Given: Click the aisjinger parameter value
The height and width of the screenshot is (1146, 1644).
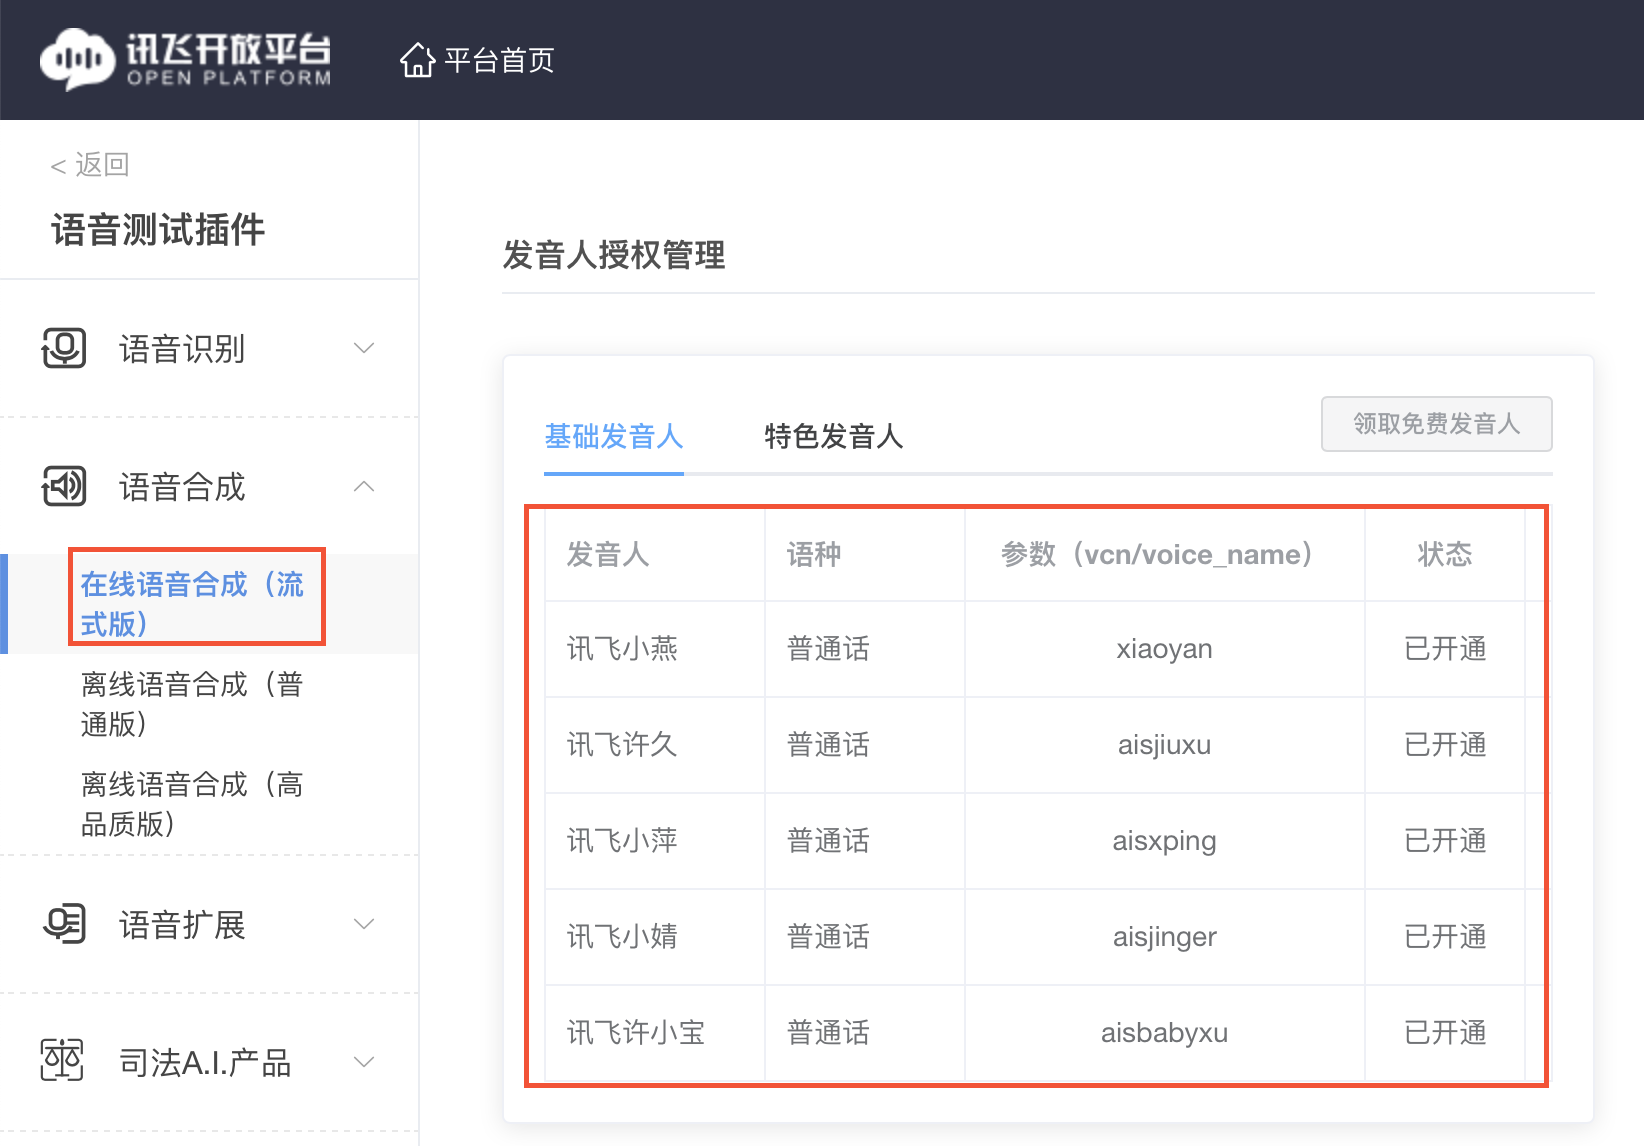Looking at the screenshot, I should coord(1164,937).
